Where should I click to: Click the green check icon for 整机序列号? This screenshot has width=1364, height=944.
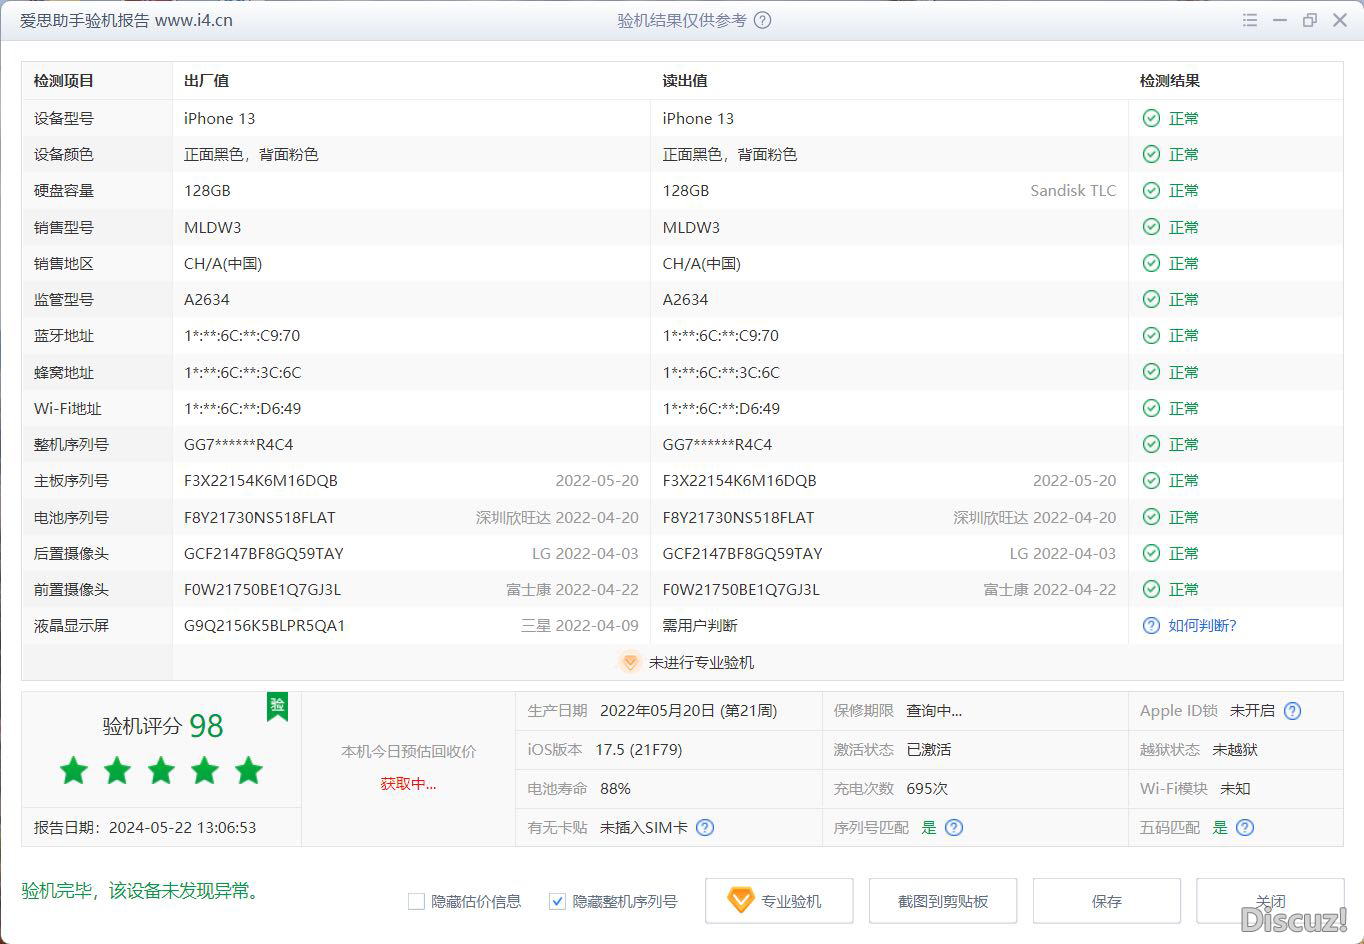[1151, 444]
